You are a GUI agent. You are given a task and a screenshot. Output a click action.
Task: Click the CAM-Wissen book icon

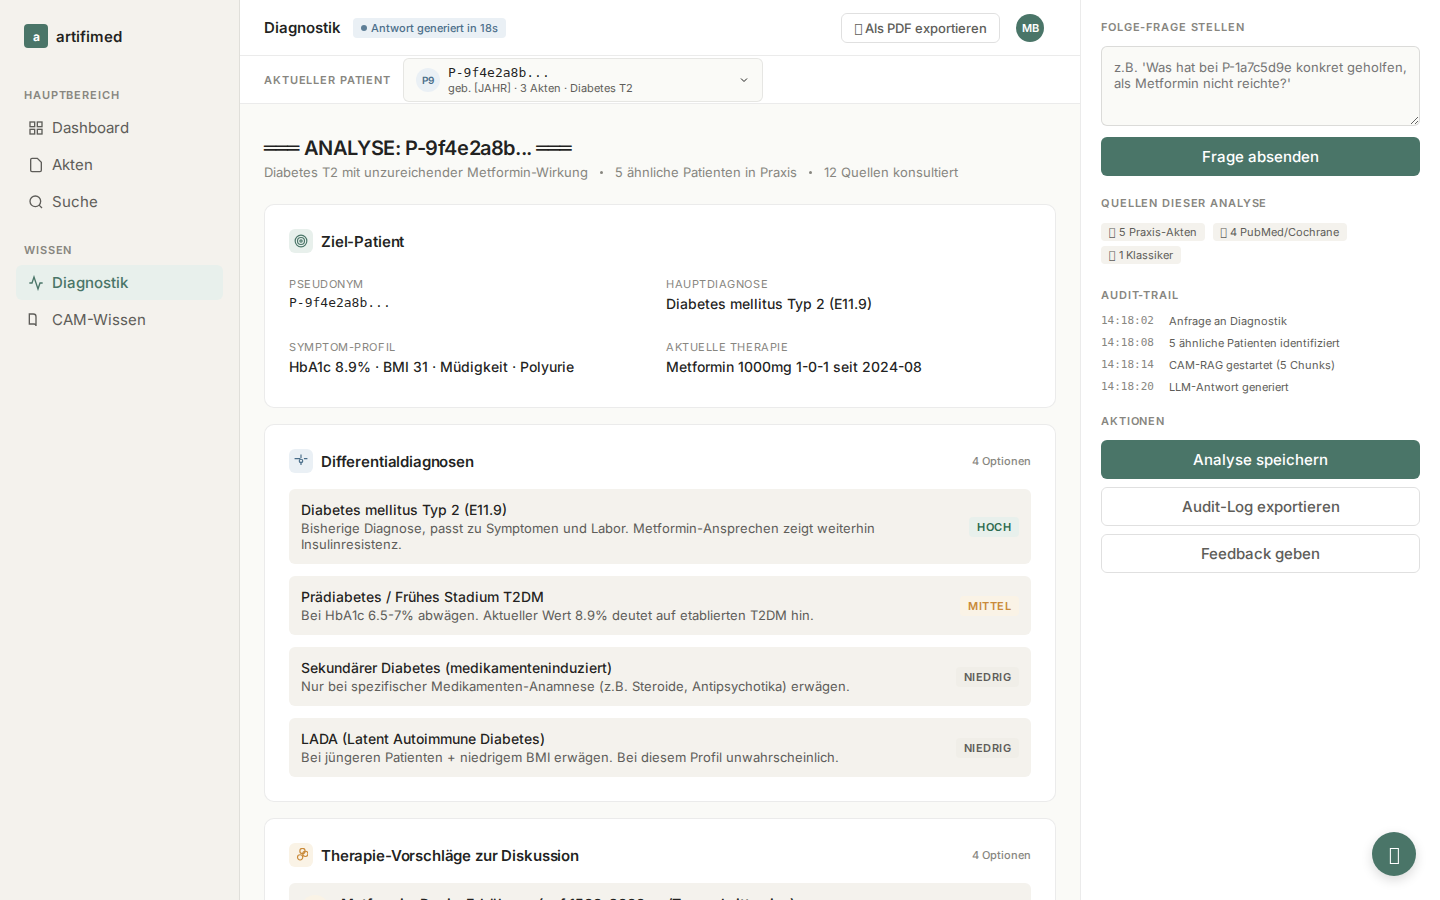(x=33, y=320)
